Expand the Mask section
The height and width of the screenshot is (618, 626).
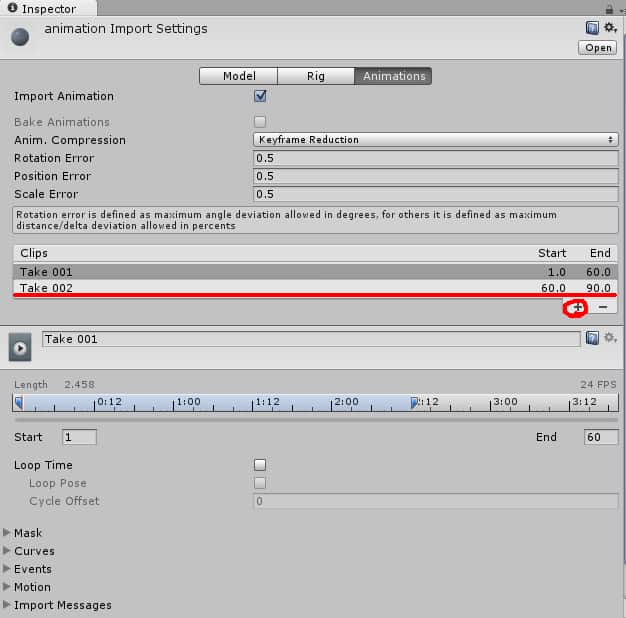pos(28,533)
